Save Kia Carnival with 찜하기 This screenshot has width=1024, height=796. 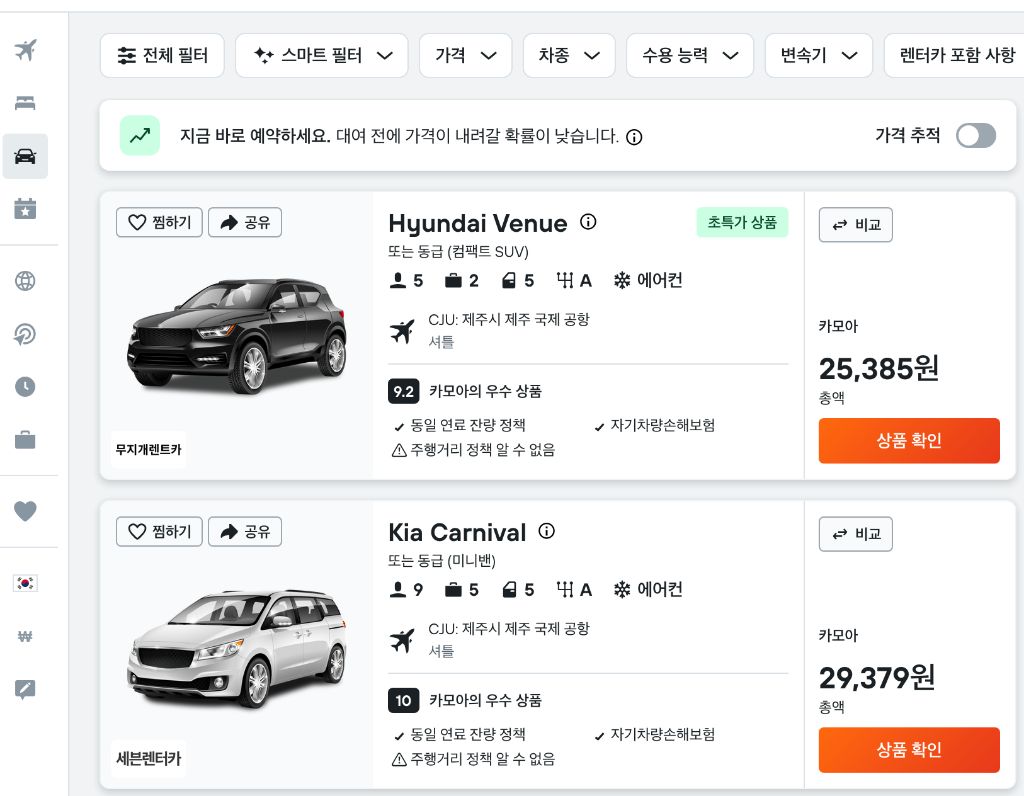[160, 531]
